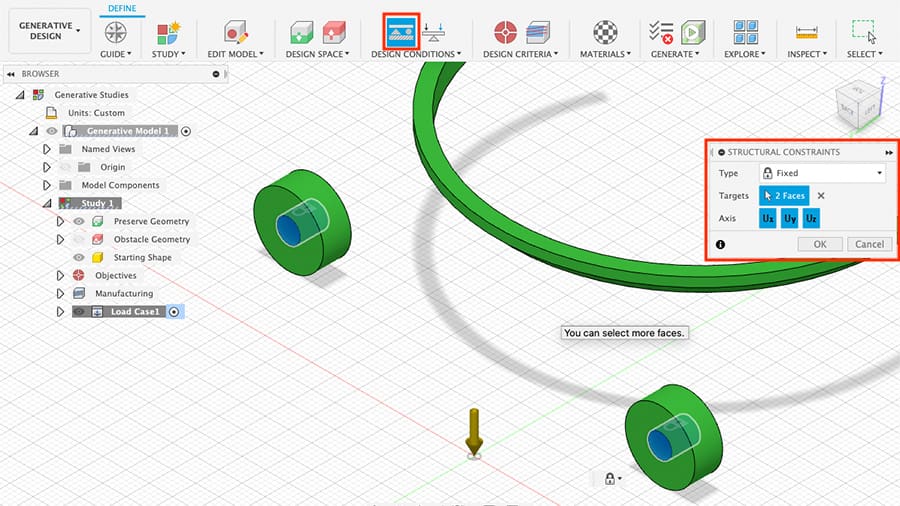Viewport: 900px width, 506px height.
Task: Choose the red Obstacle Geometry tool
Action: tap(334, 32)
